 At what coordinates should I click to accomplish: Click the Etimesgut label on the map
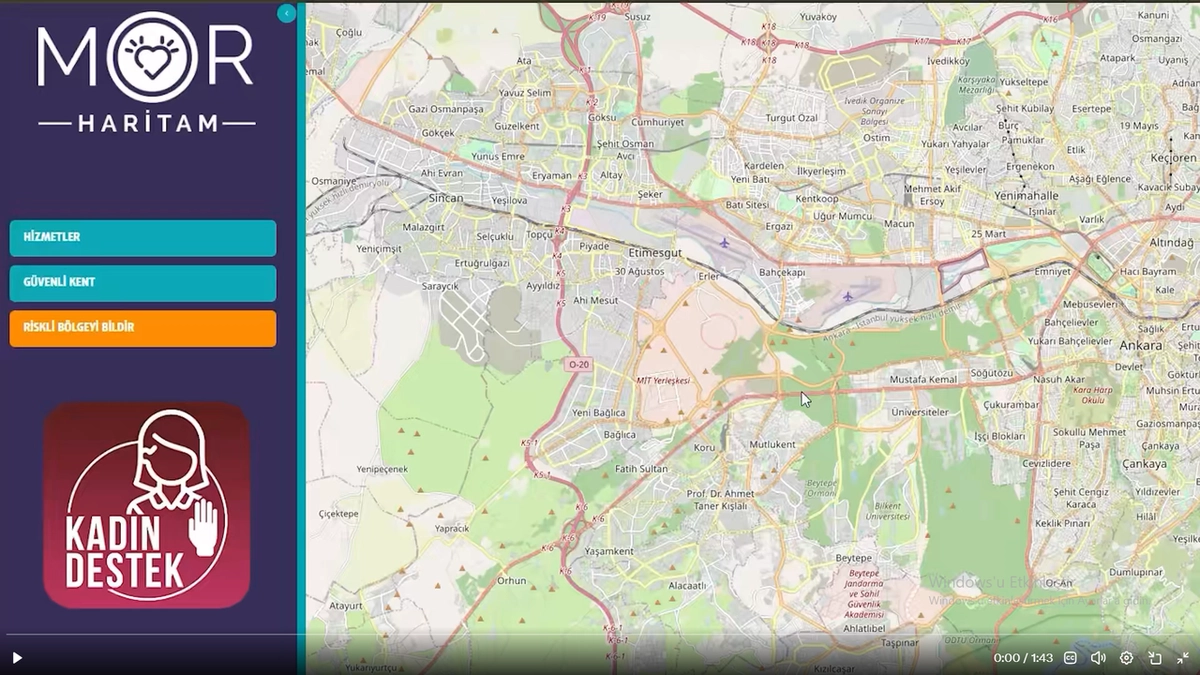(x=655, y=253)
